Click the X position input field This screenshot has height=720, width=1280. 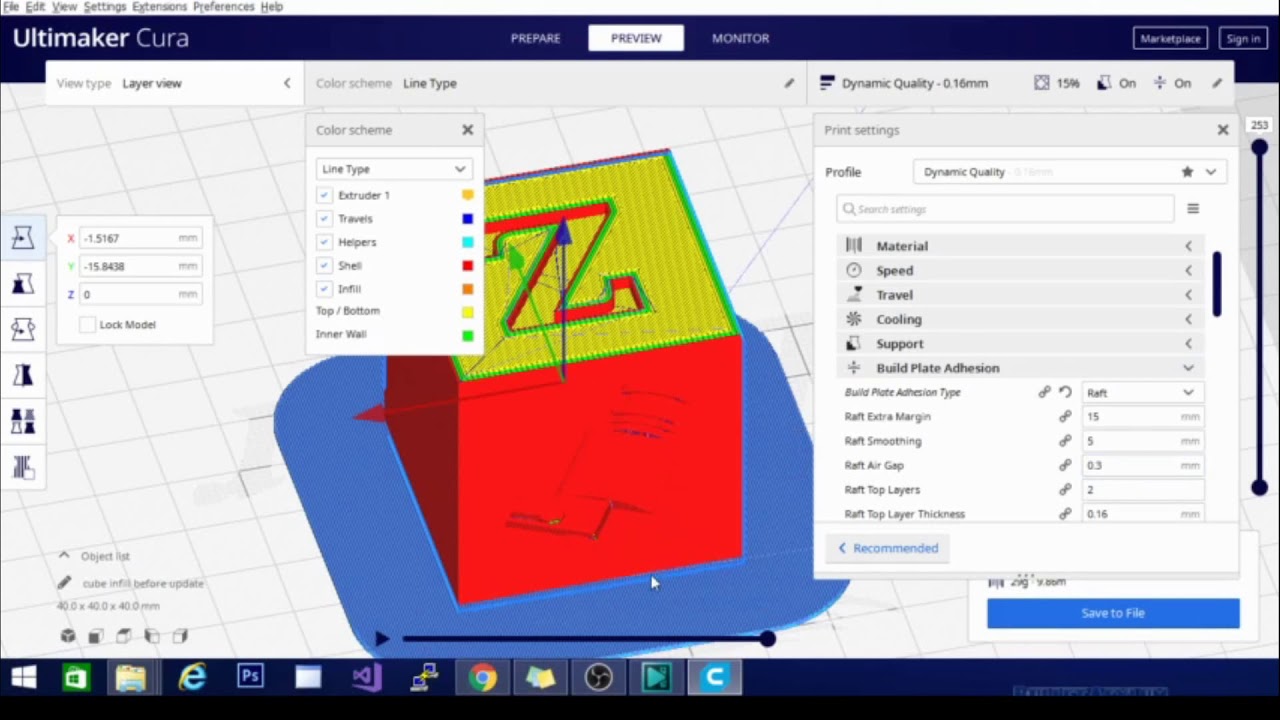[139, 238]
